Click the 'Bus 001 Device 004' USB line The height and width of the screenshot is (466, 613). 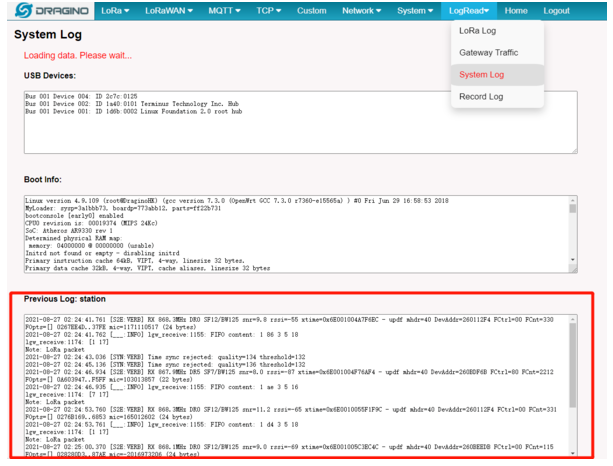click(81, 96)
